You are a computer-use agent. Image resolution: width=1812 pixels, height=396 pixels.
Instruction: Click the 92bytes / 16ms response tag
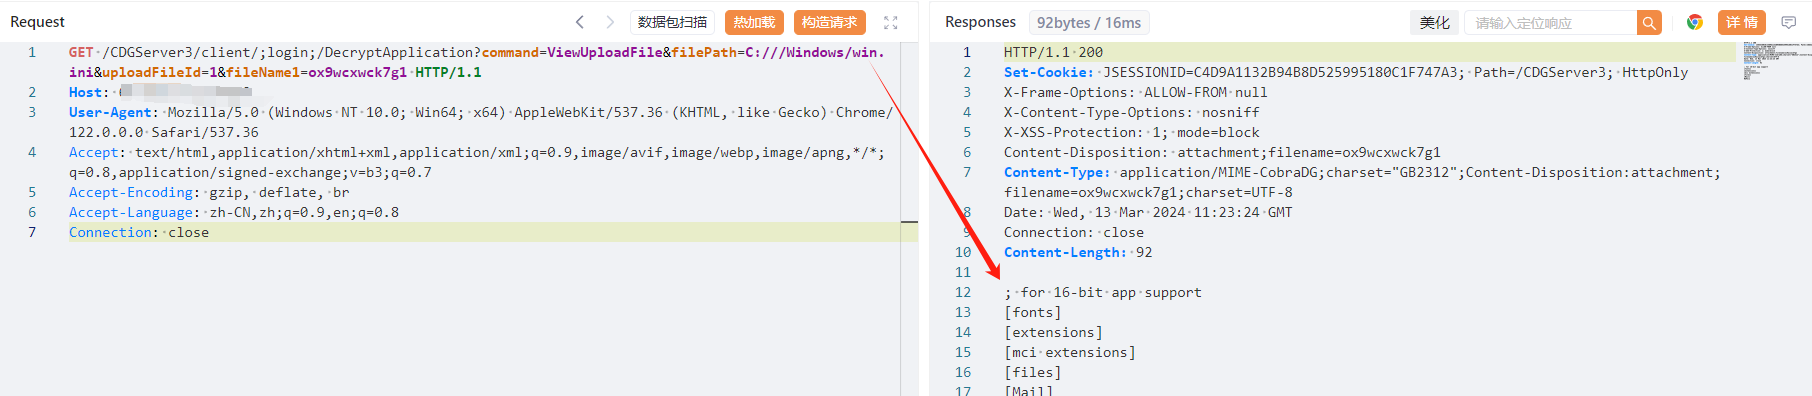pos(1088,22)
